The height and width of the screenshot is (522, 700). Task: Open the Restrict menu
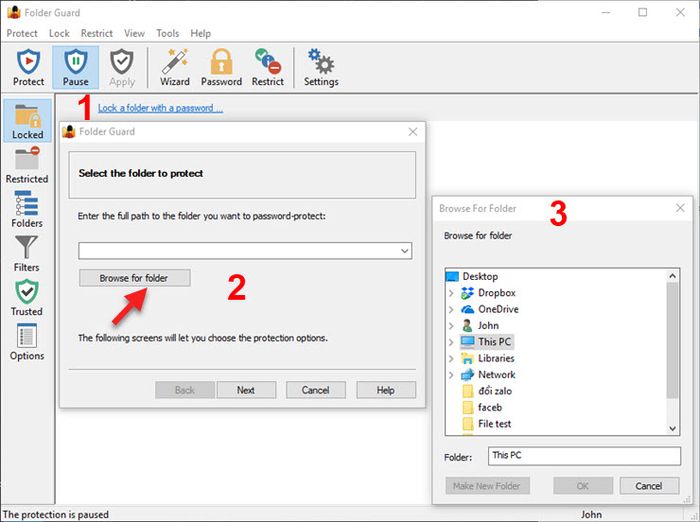(x=96, y=33)
